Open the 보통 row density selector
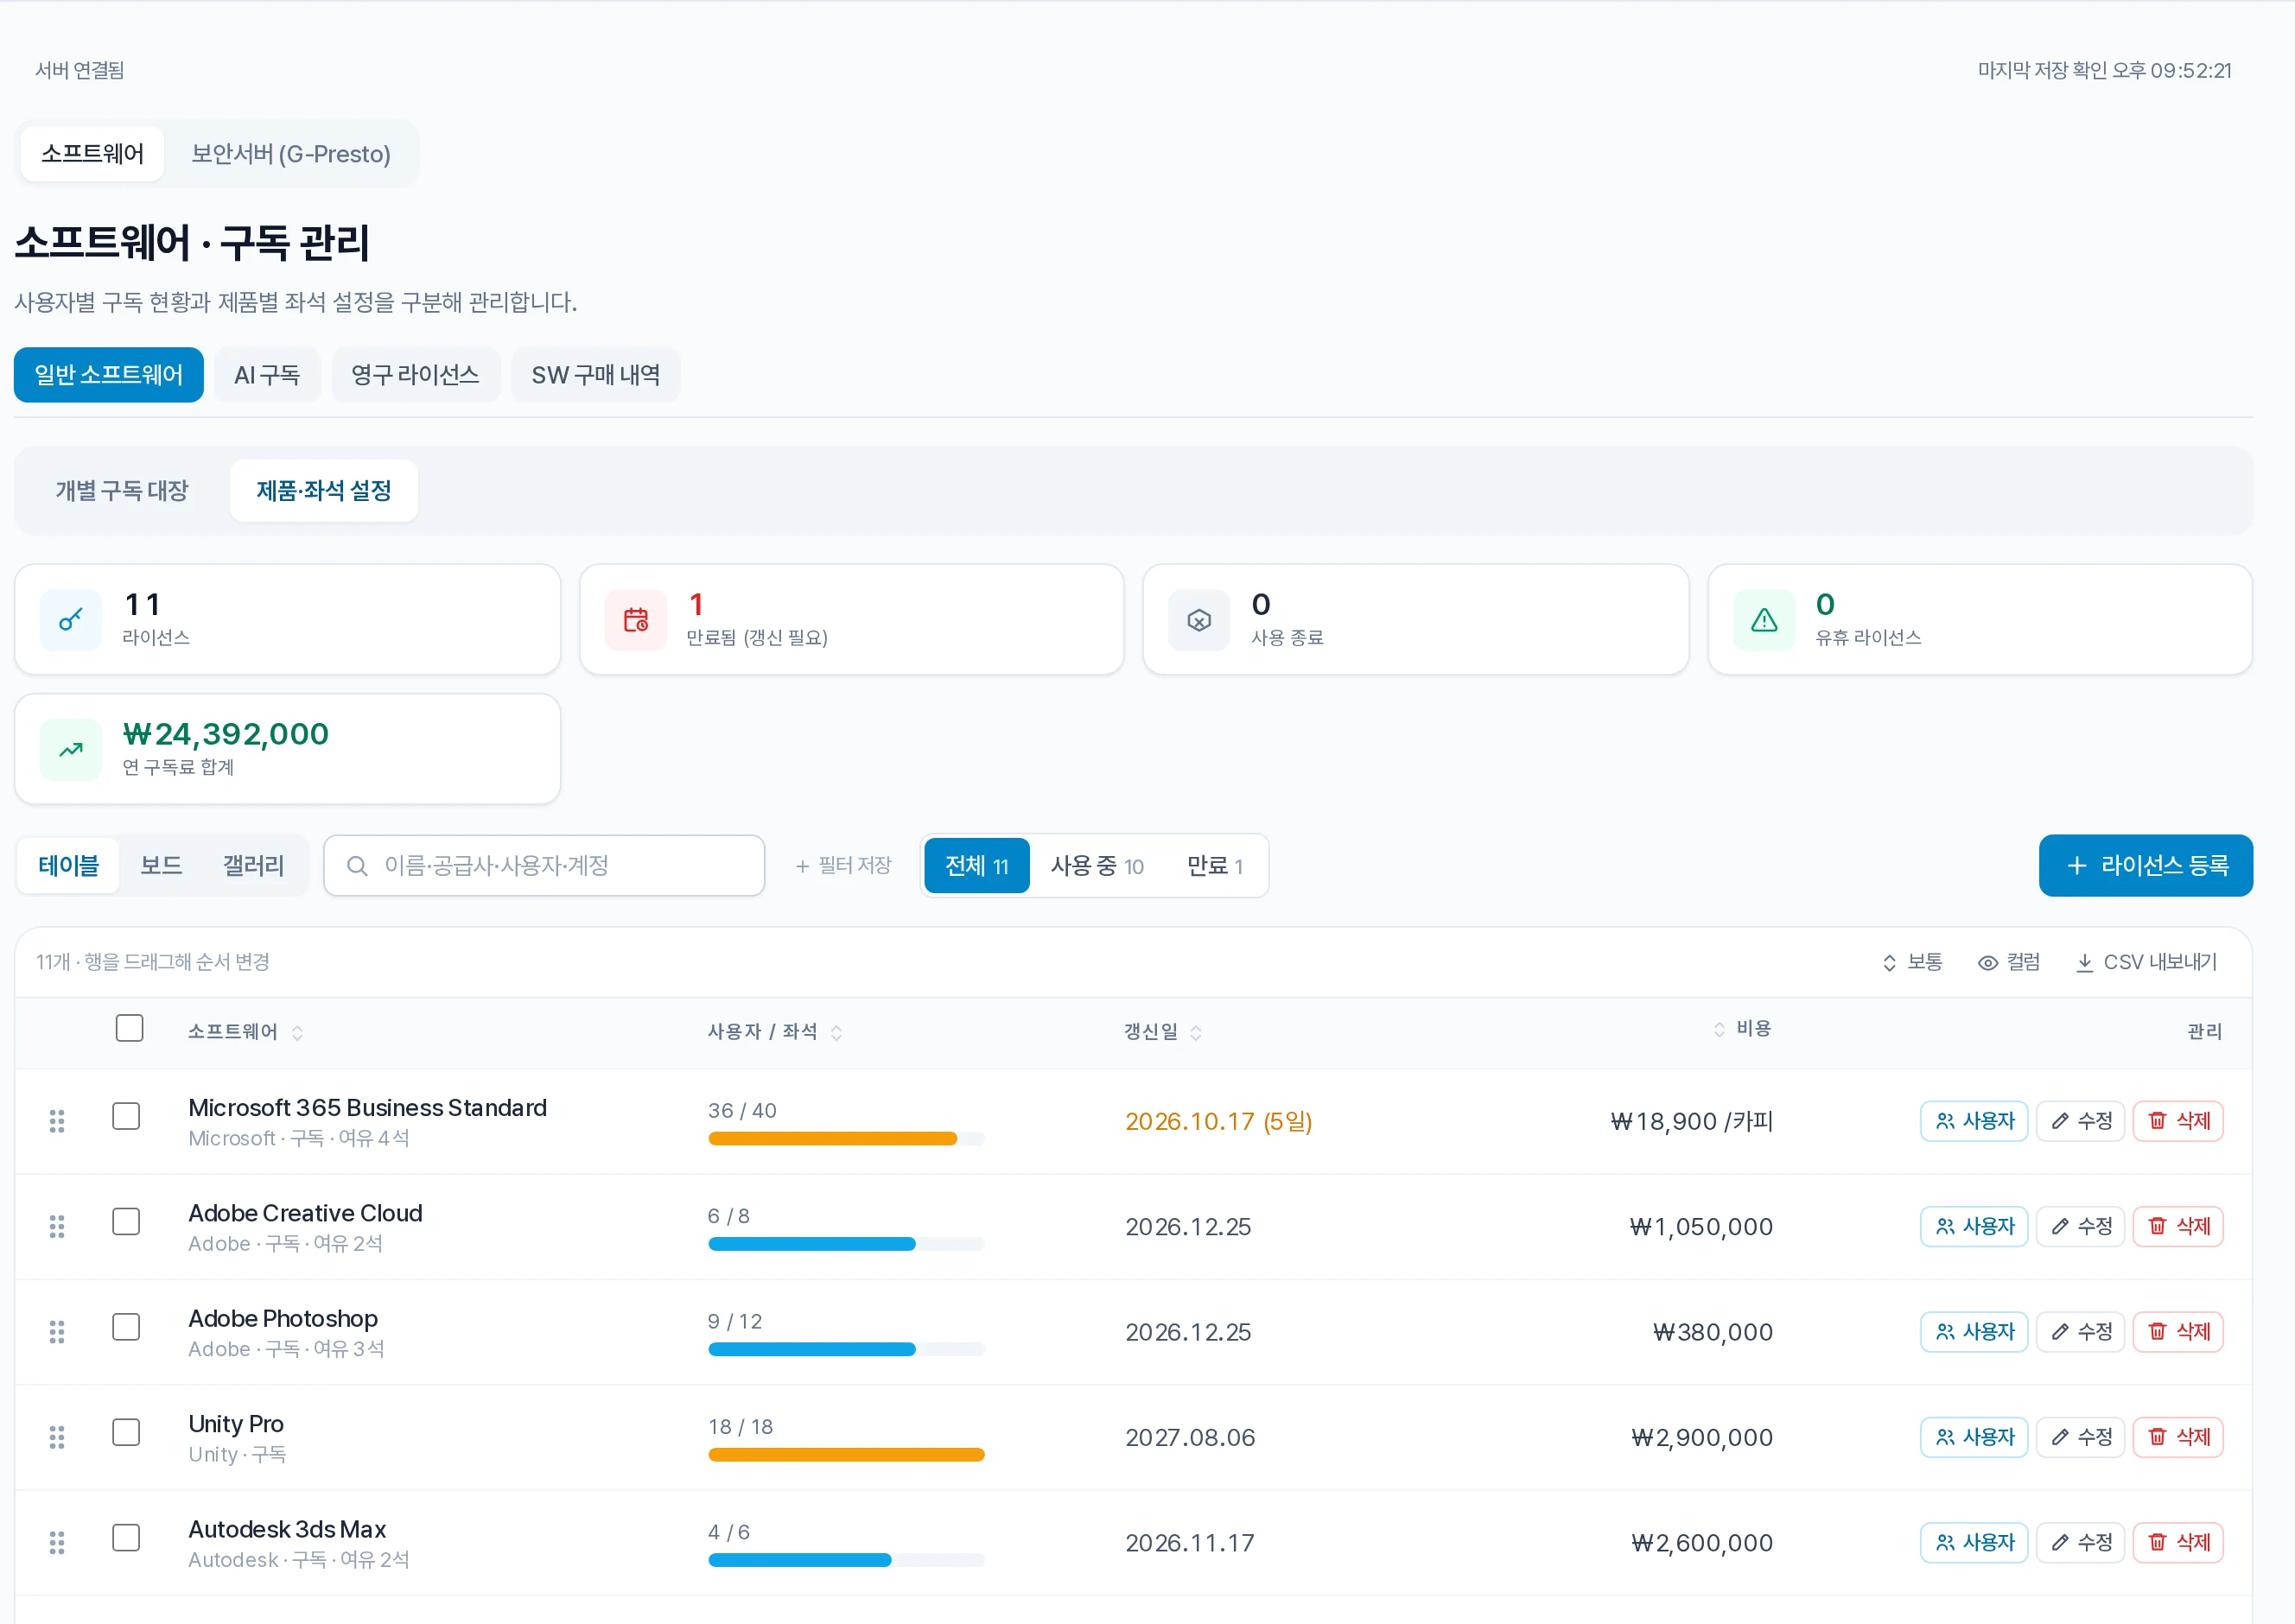The image size is (2295, 1624). [x=1912, y=962]
